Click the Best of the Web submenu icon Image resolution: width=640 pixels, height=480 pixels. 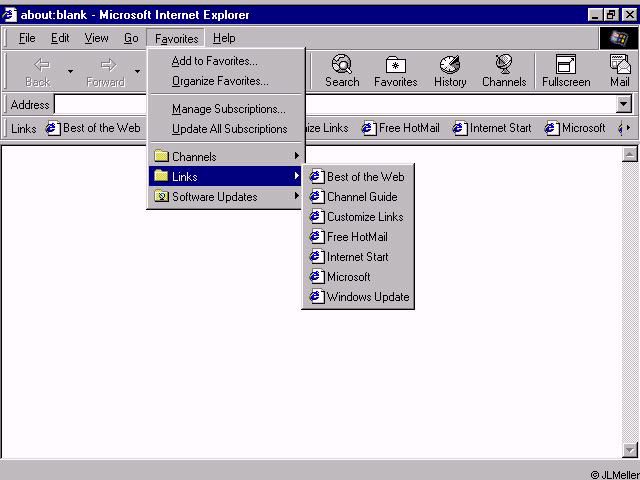click(x=317, y=176)
